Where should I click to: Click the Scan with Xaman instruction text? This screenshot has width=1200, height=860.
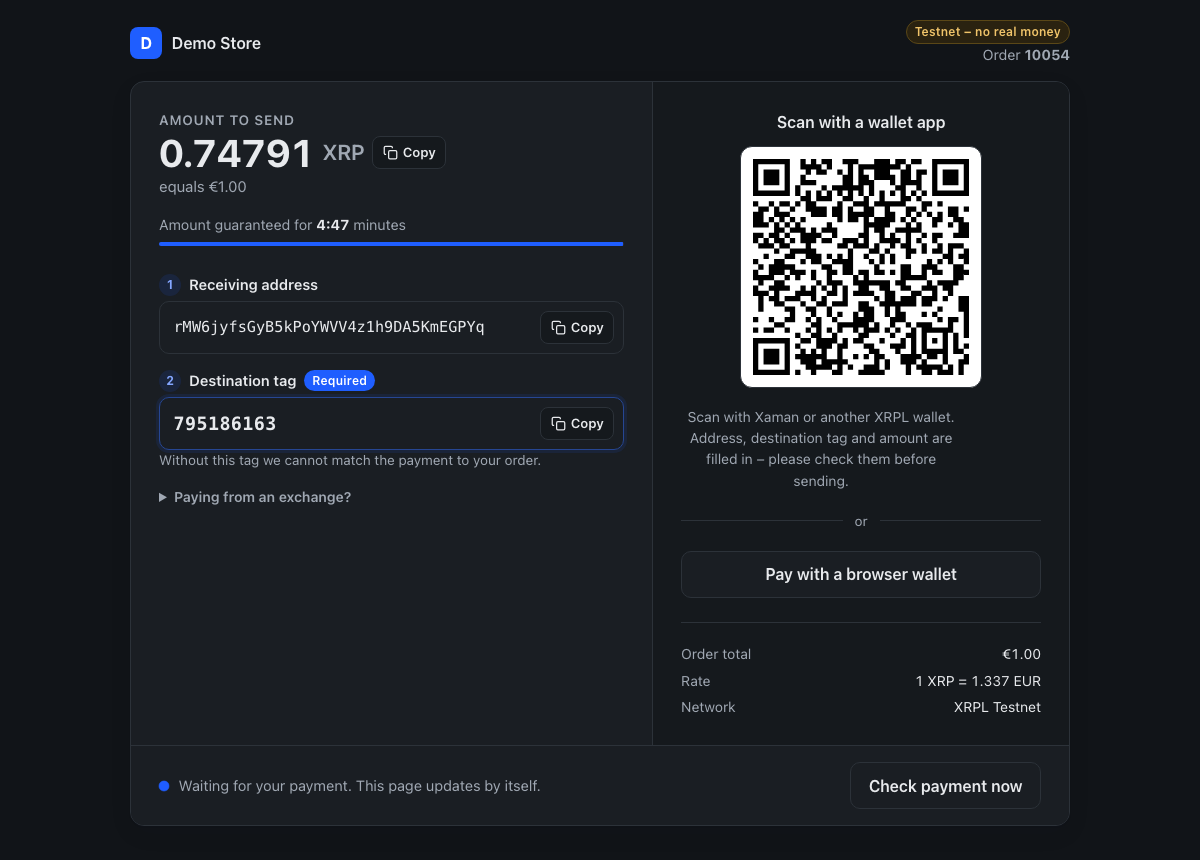tap(821, 449)
